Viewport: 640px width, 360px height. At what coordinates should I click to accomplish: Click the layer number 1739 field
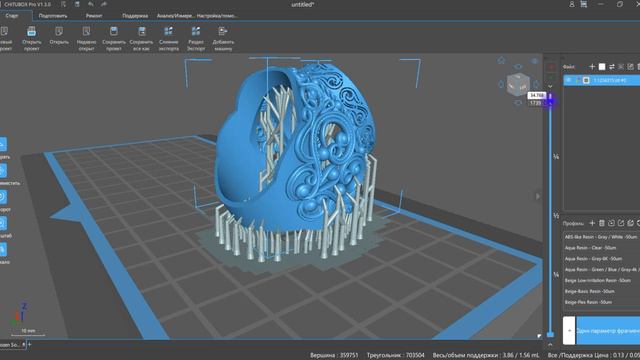(x=536, y=103)
